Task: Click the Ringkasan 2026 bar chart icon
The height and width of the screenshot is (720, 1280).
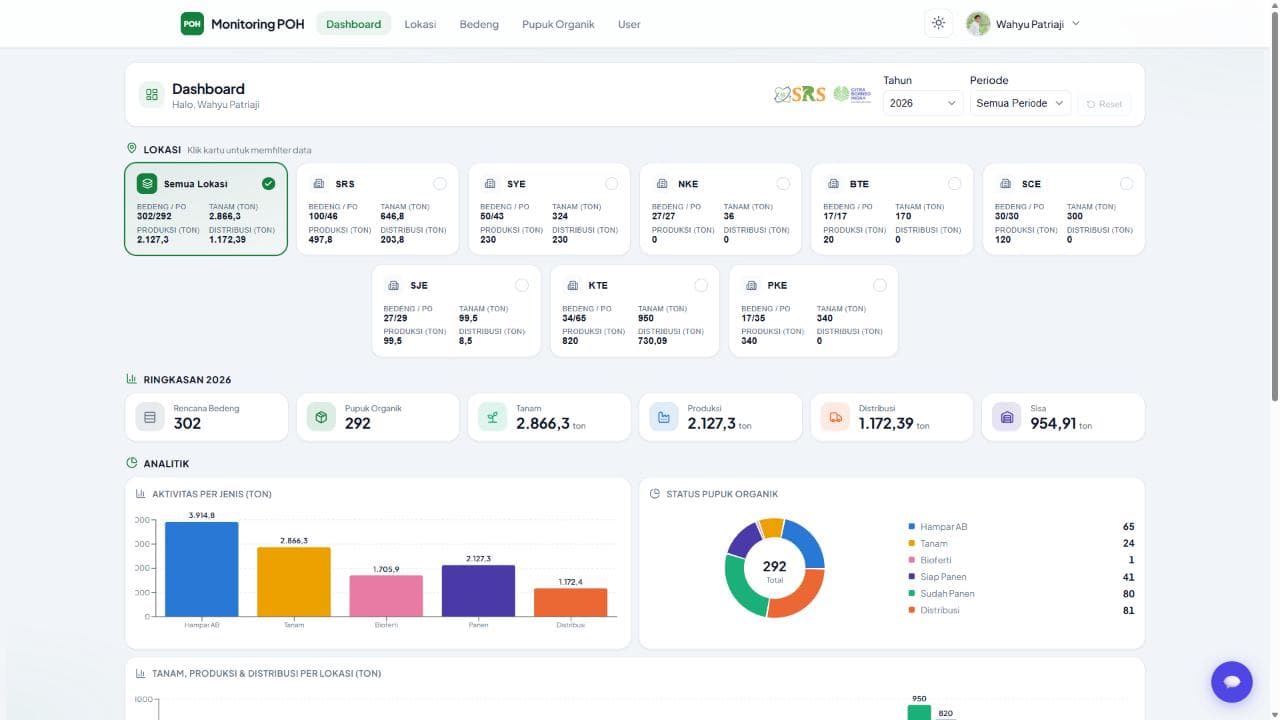Action: point(131,379)
